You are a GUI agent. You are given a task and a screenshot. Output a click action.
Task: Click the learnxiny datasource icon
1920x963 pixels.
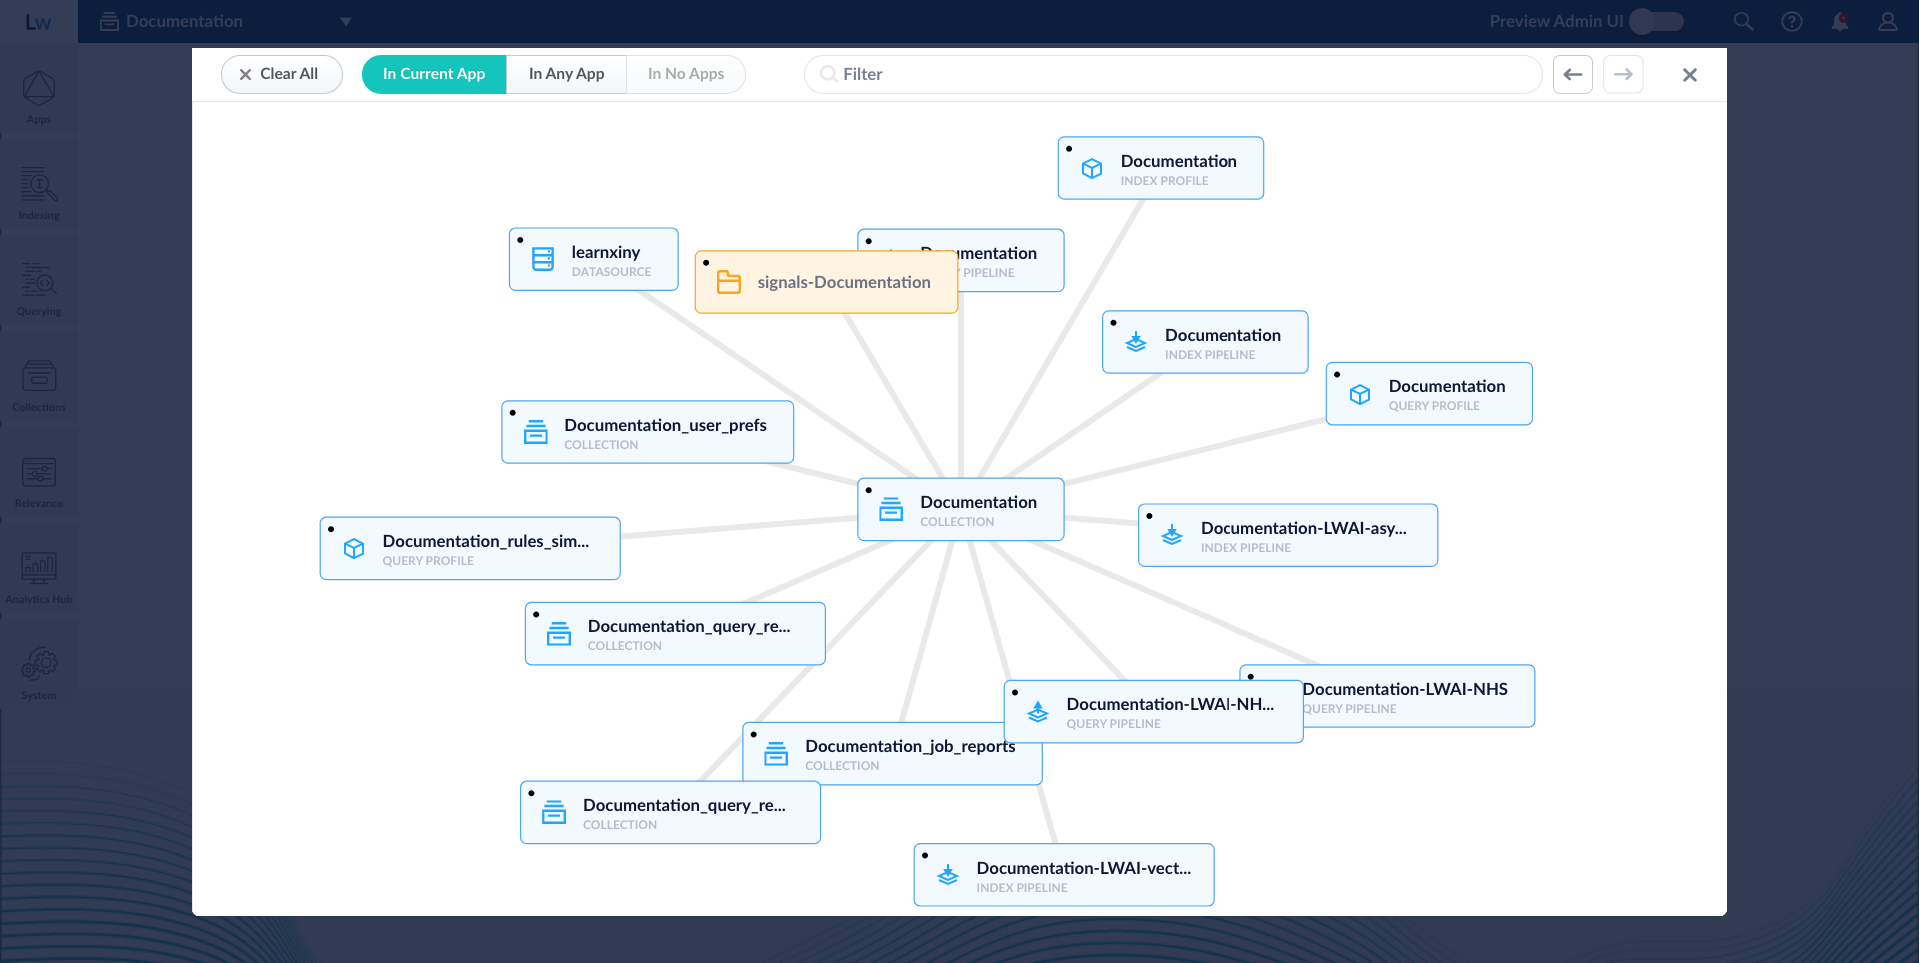543,259
